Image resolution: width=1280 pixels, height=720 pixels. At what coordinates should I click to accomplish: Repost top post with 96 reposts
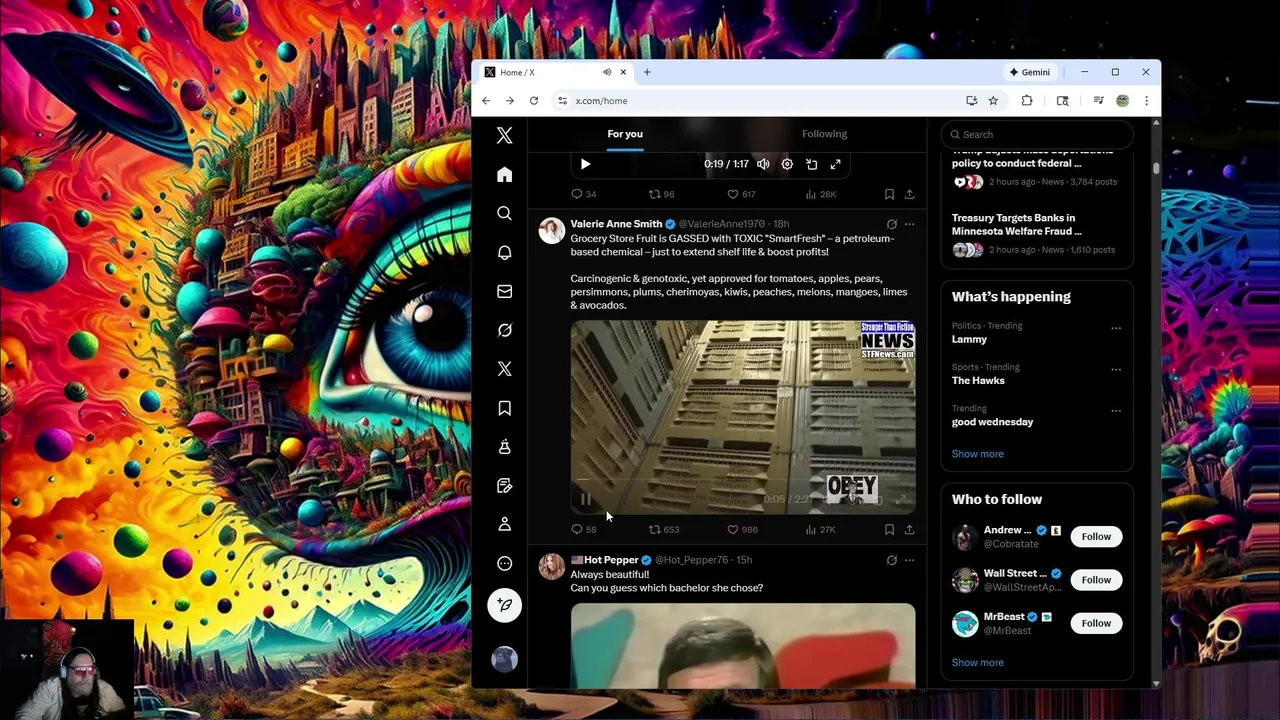(x=662, y=194)
